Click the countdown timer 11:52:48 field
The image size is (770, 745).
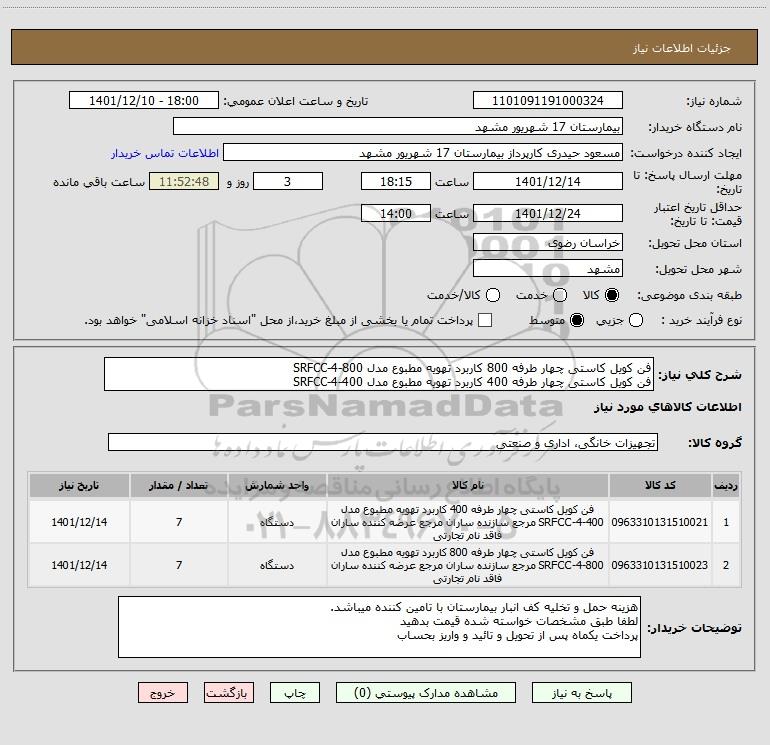(x=184, y=181)
